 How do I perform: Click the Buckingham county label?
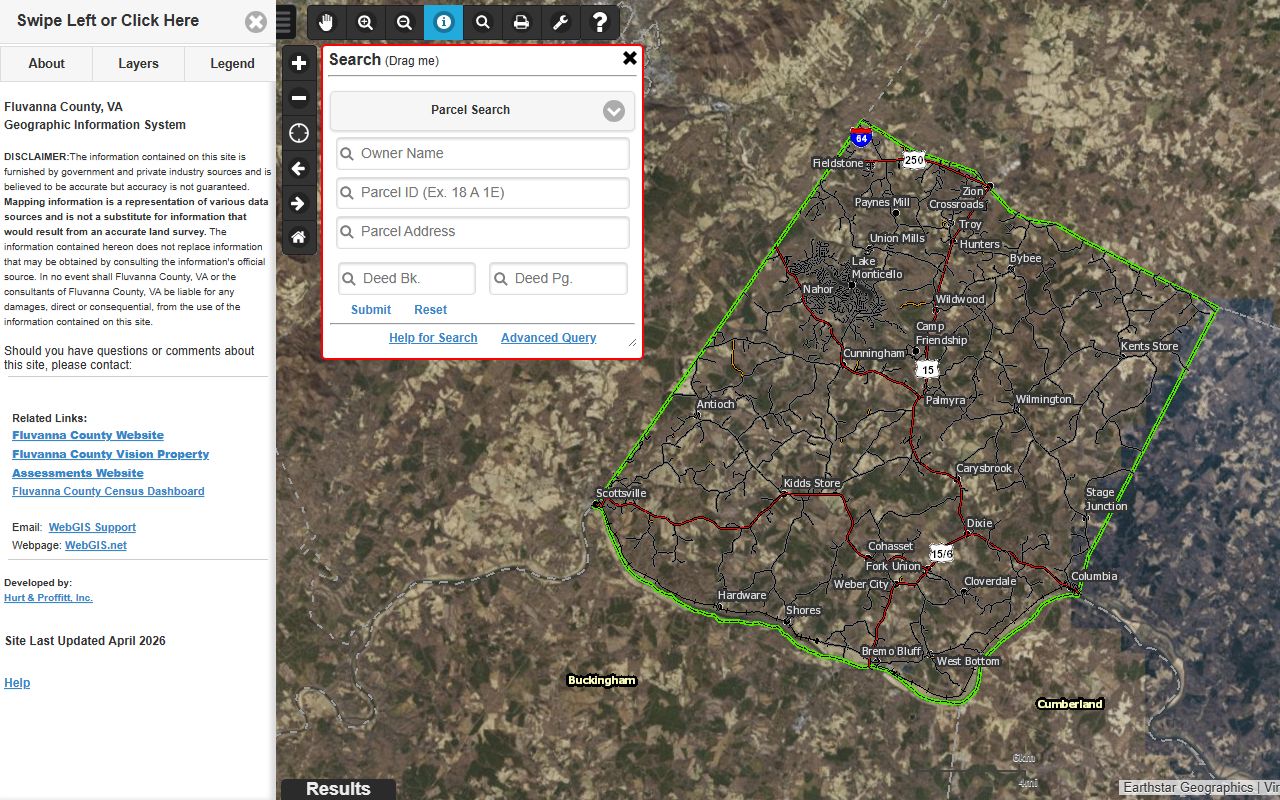click(602, 680)
